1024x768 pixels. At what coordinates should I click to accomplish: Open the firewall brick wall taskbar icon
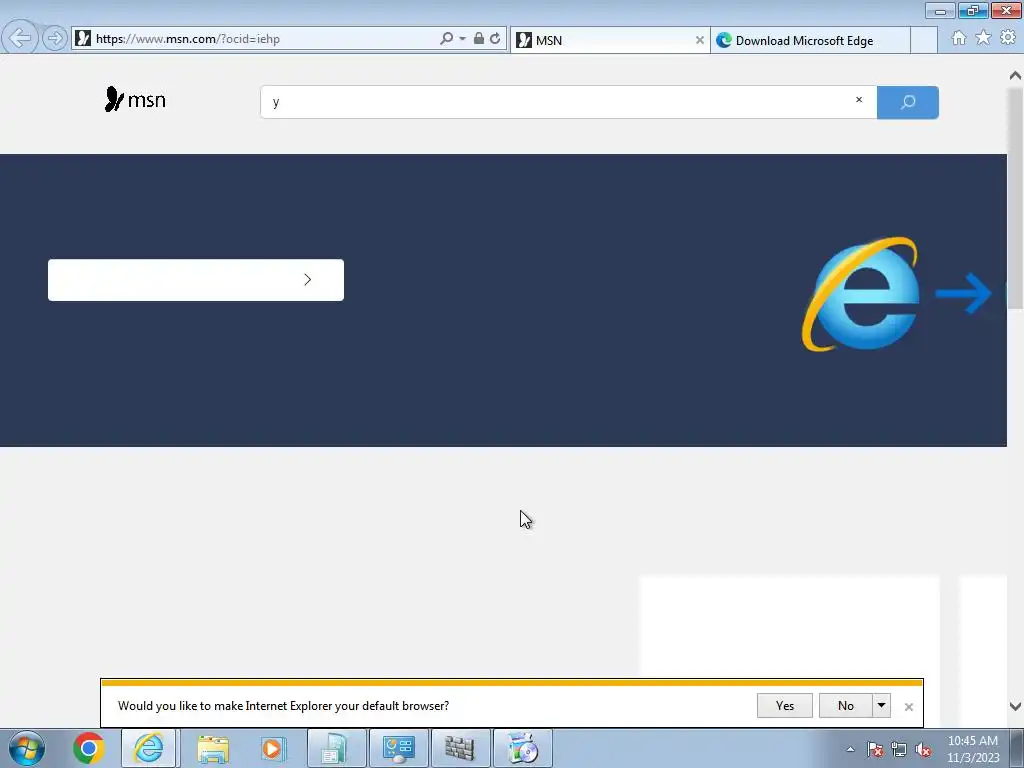(x=460, y=748)
